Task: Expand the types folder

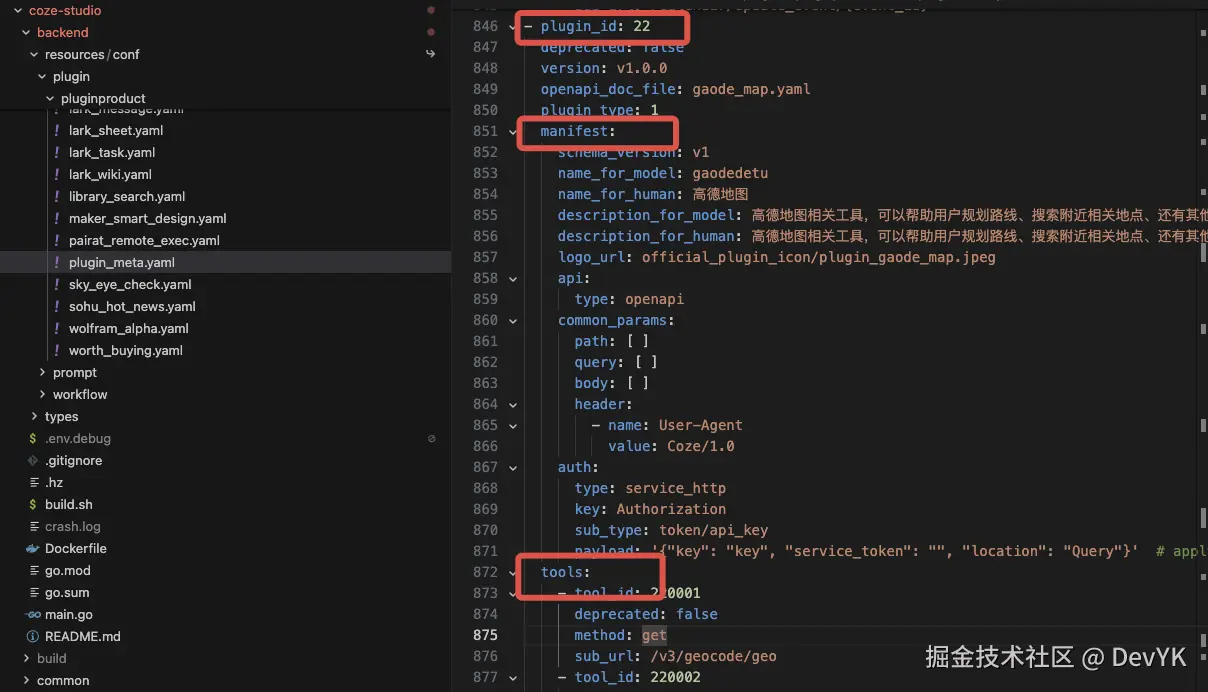Action: [x=34, y=417]
